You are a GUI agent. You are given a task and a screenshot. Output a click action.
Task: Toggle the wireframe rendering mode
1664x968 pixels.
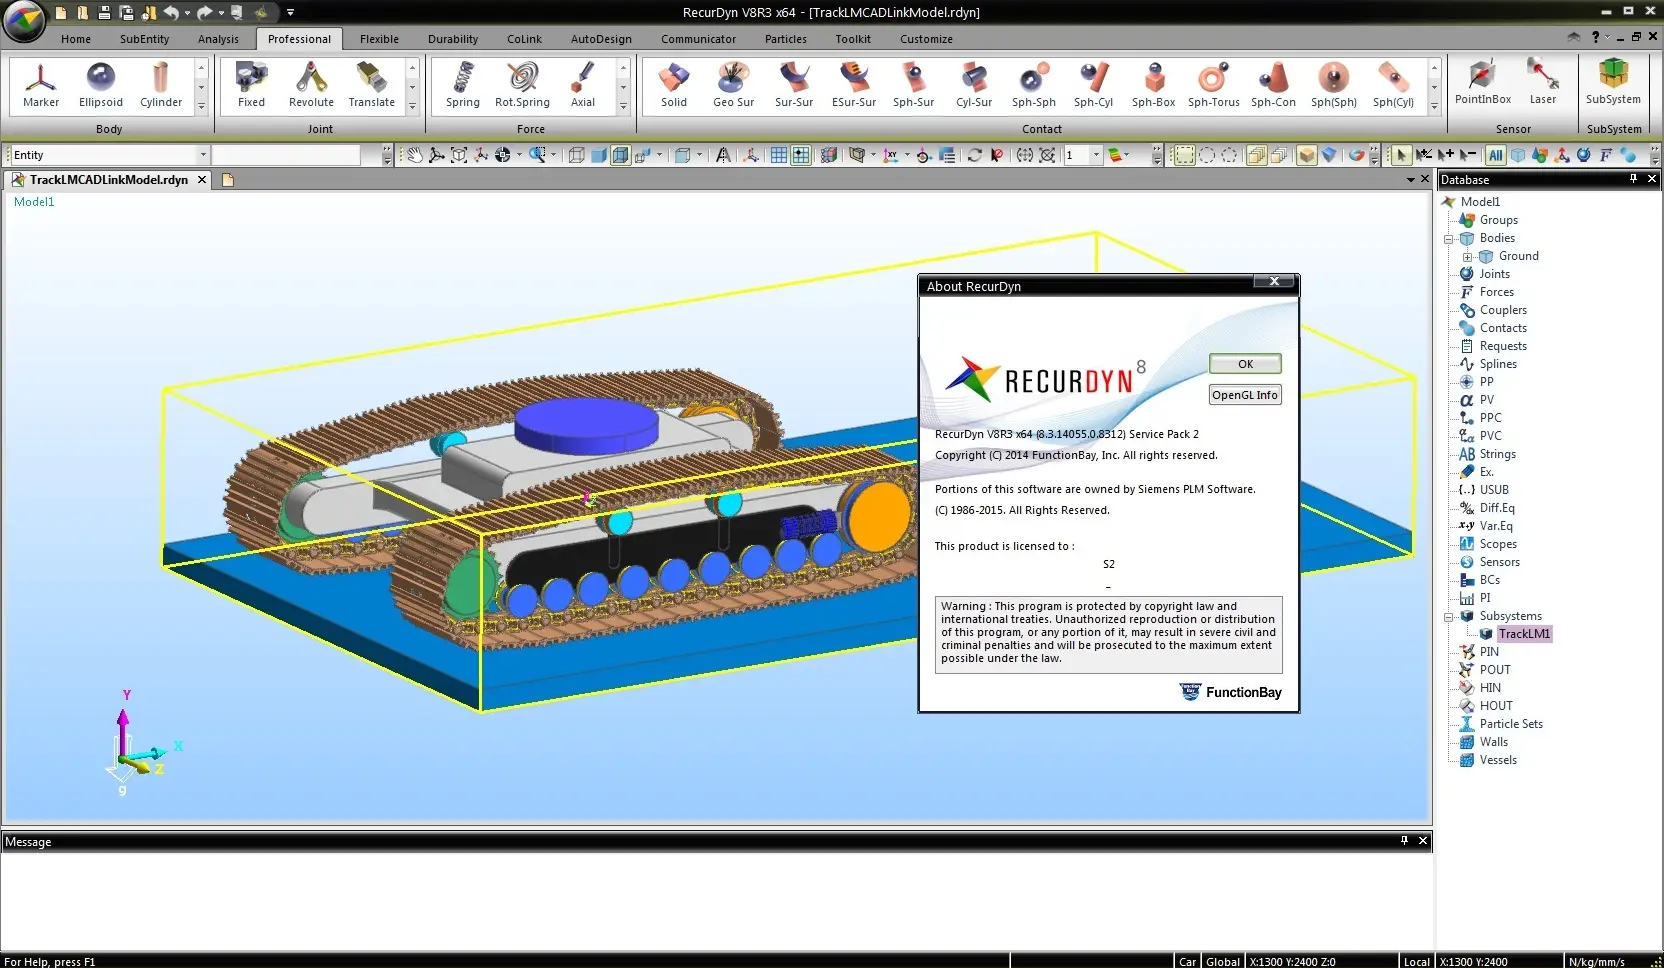[576, 155]
